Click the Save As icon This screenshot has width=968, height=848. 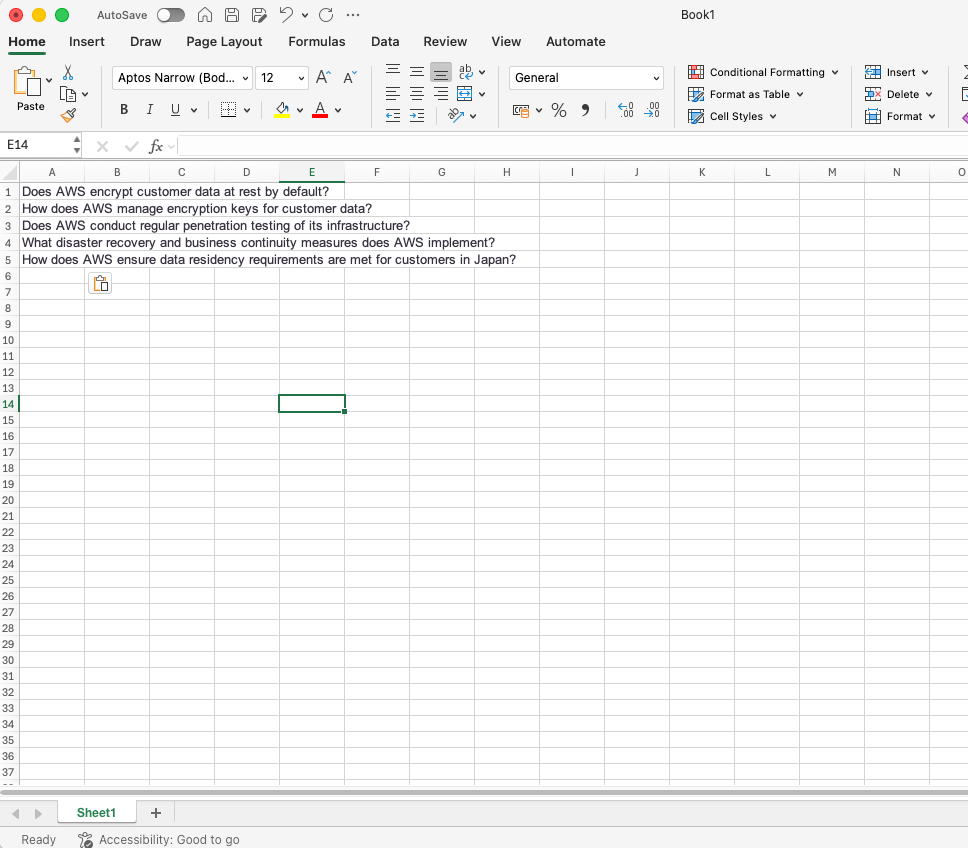pyautogui.click(x=259, y=15)
